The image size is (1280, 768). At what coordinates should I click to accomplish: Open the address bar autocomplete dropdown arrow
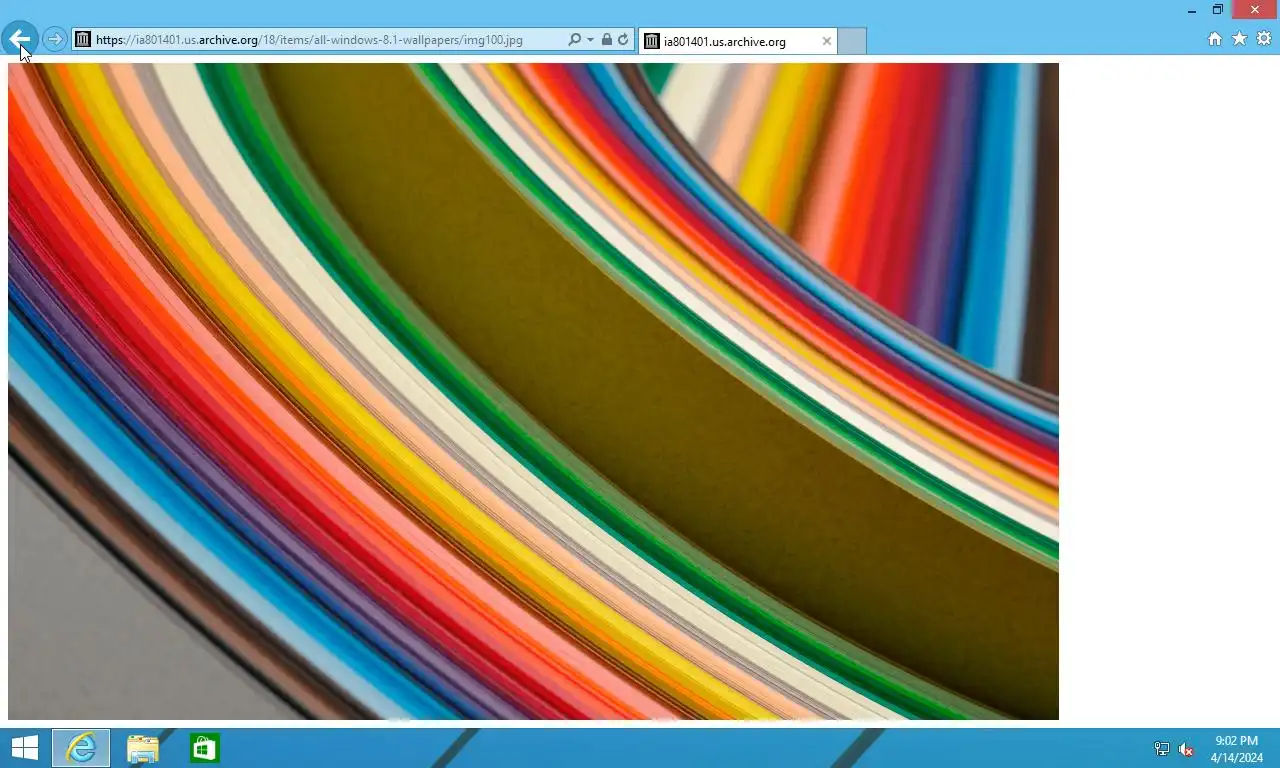click(x=590, y=40)
